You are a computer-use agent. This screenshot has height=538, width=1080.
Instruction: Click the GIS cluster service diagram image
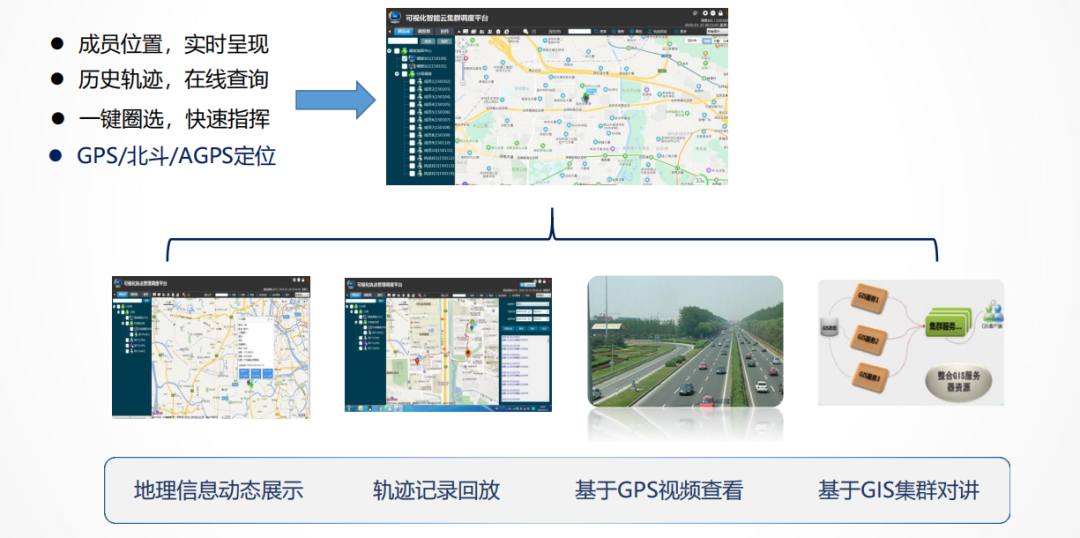(x=911, y=342)
